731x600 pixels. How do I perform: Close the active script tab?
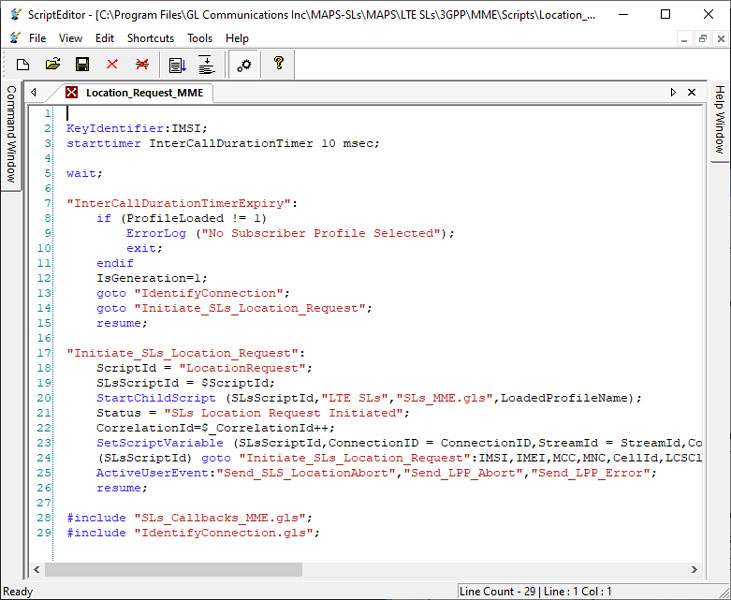pos(691,92)
